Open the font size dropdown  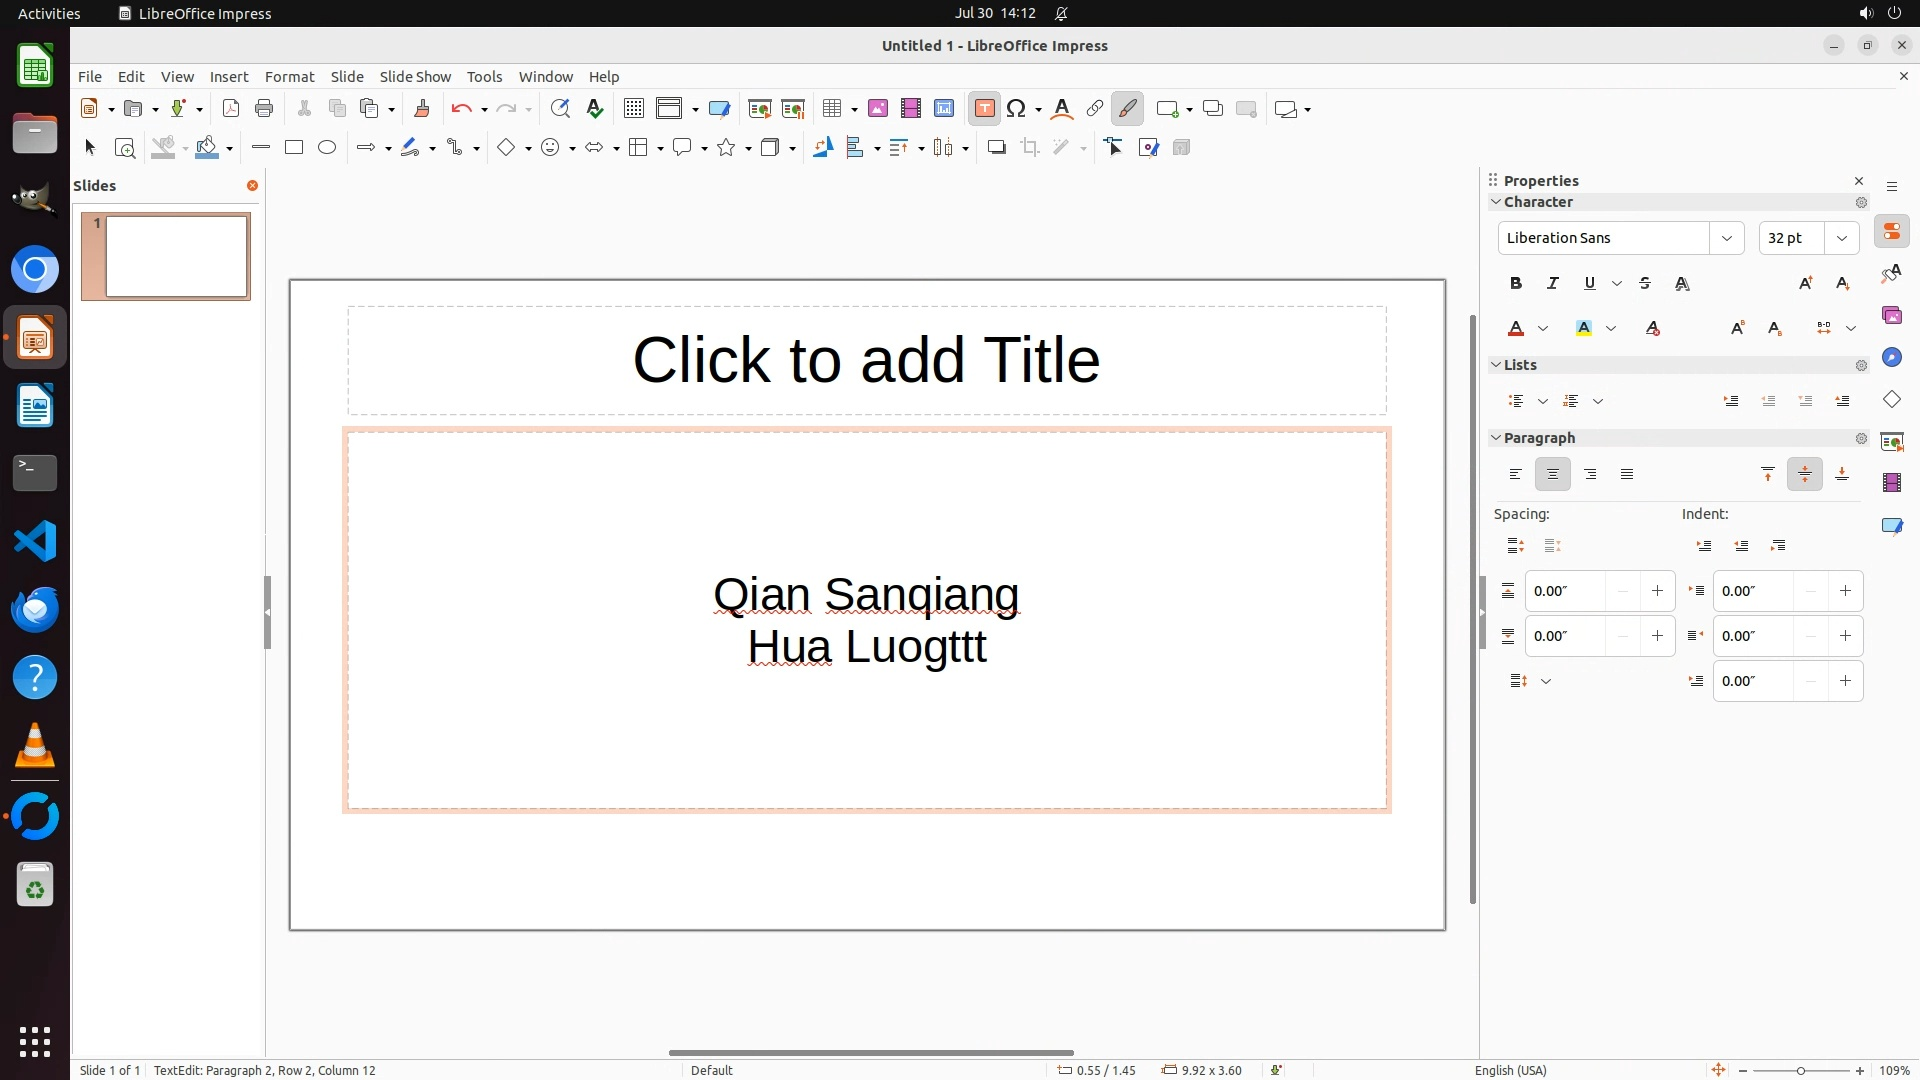click(x=1841, y=238)
